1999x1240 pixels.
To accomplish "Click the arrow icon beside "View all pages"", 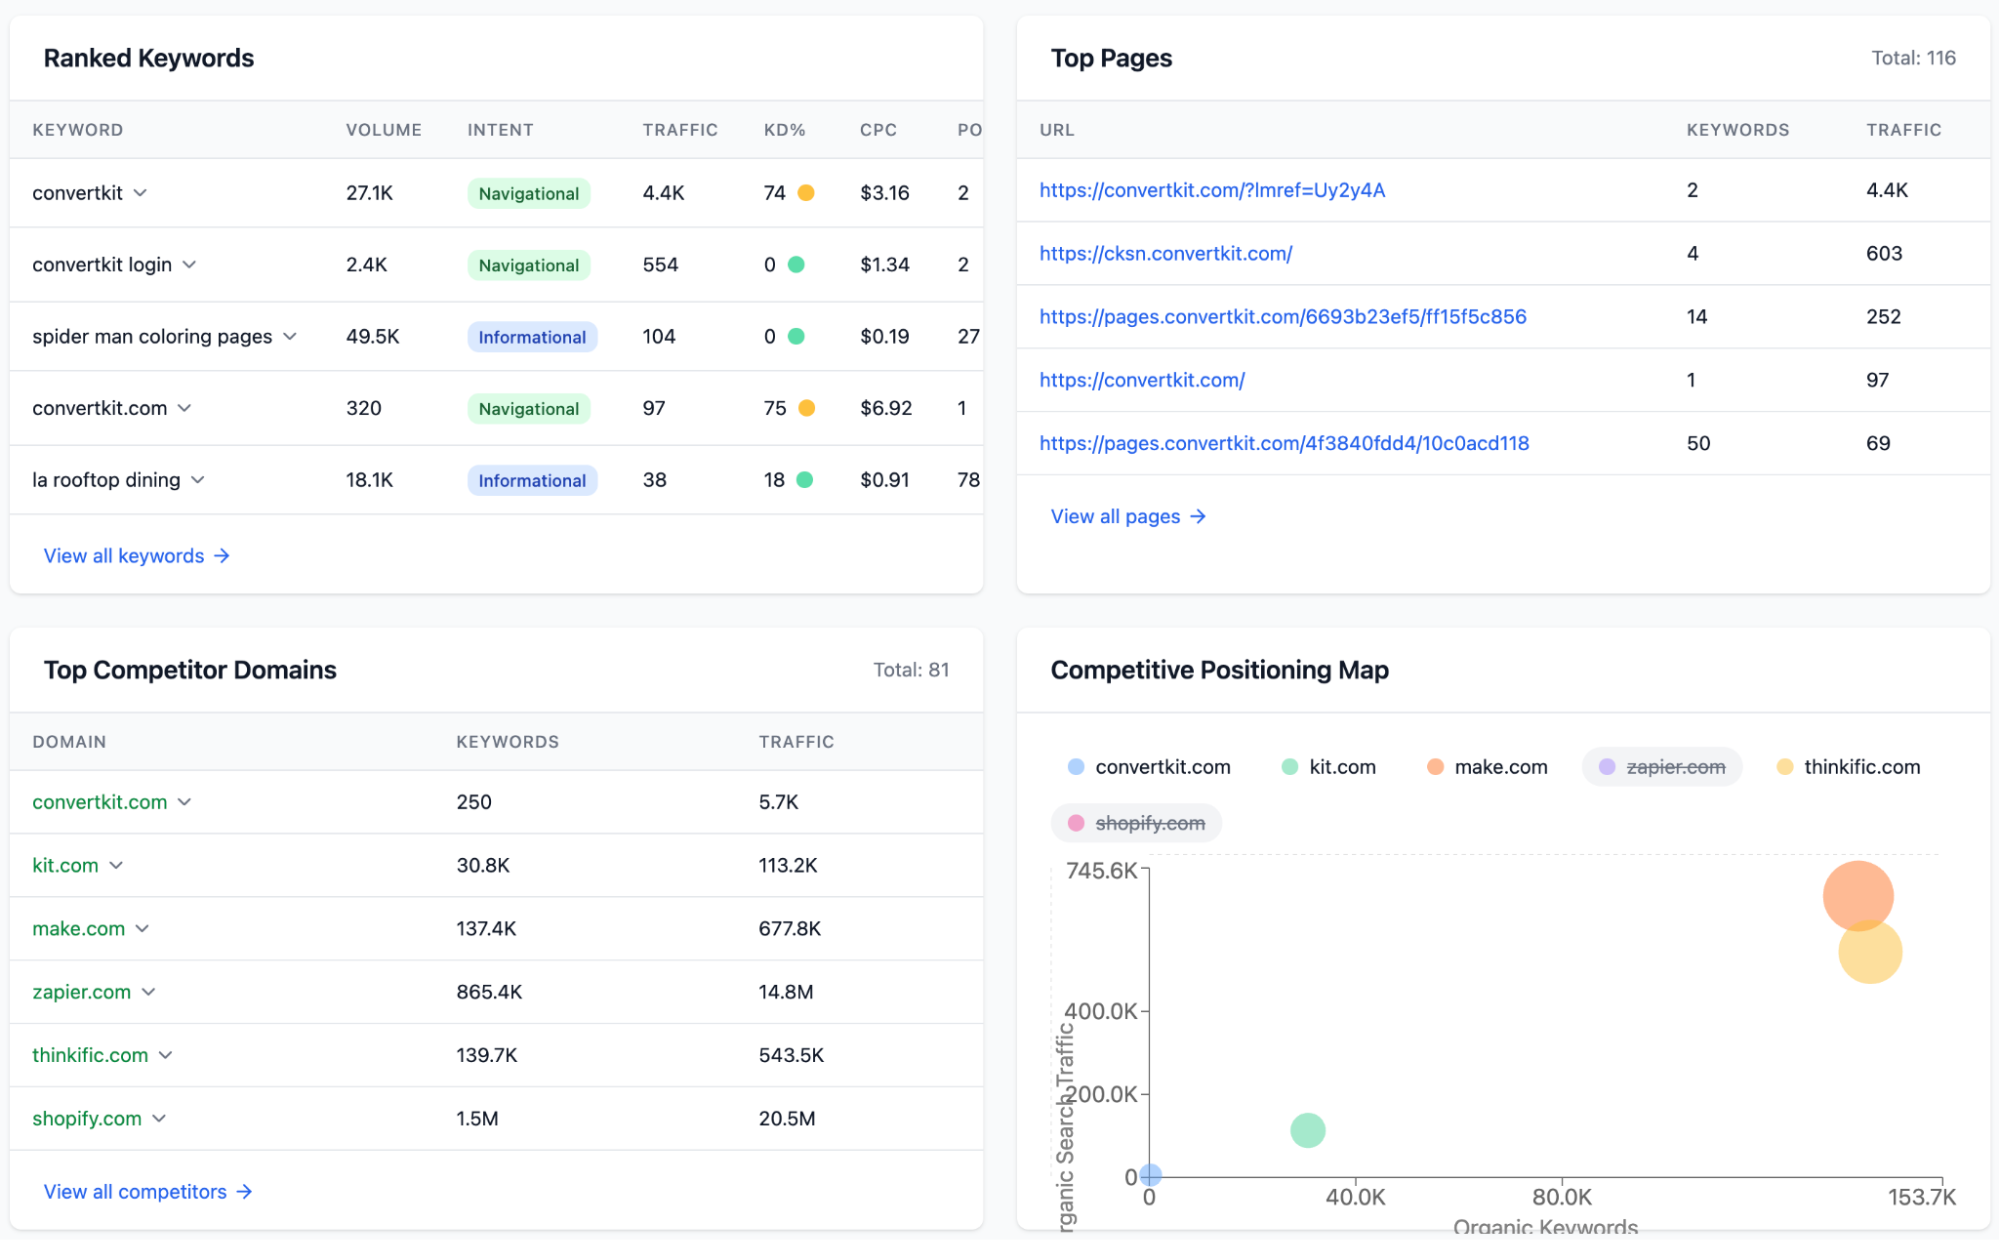I will (1198, 516).
